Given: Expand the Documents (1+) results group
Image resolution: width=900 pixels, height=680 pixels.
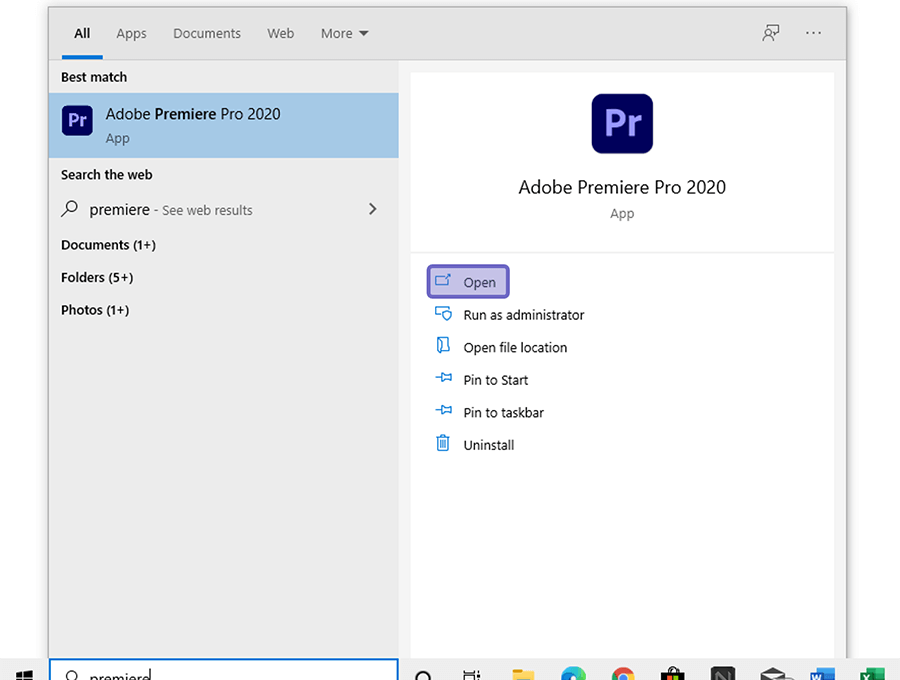Looking at the screenshot, I should [x=108, y=245].
